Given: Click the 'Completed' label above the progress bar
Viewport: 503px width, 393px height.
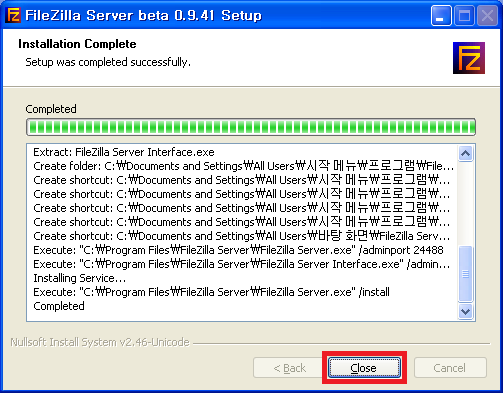Looking at the screenshot, I should point(51,109).
